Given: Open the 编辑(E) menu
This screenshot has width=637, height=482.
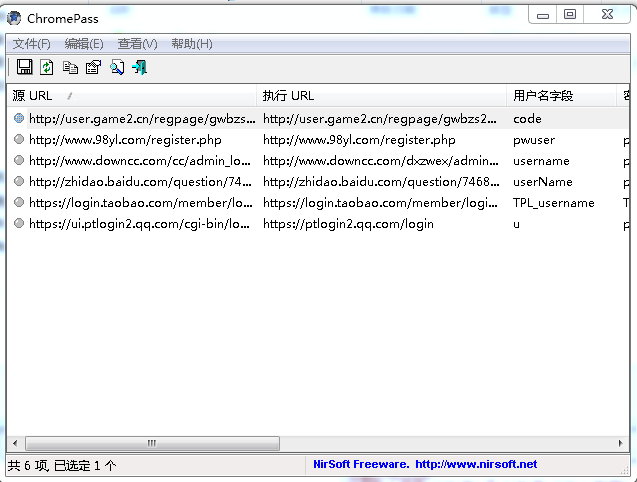Looking at the screenshot, I should click(84, 44).
